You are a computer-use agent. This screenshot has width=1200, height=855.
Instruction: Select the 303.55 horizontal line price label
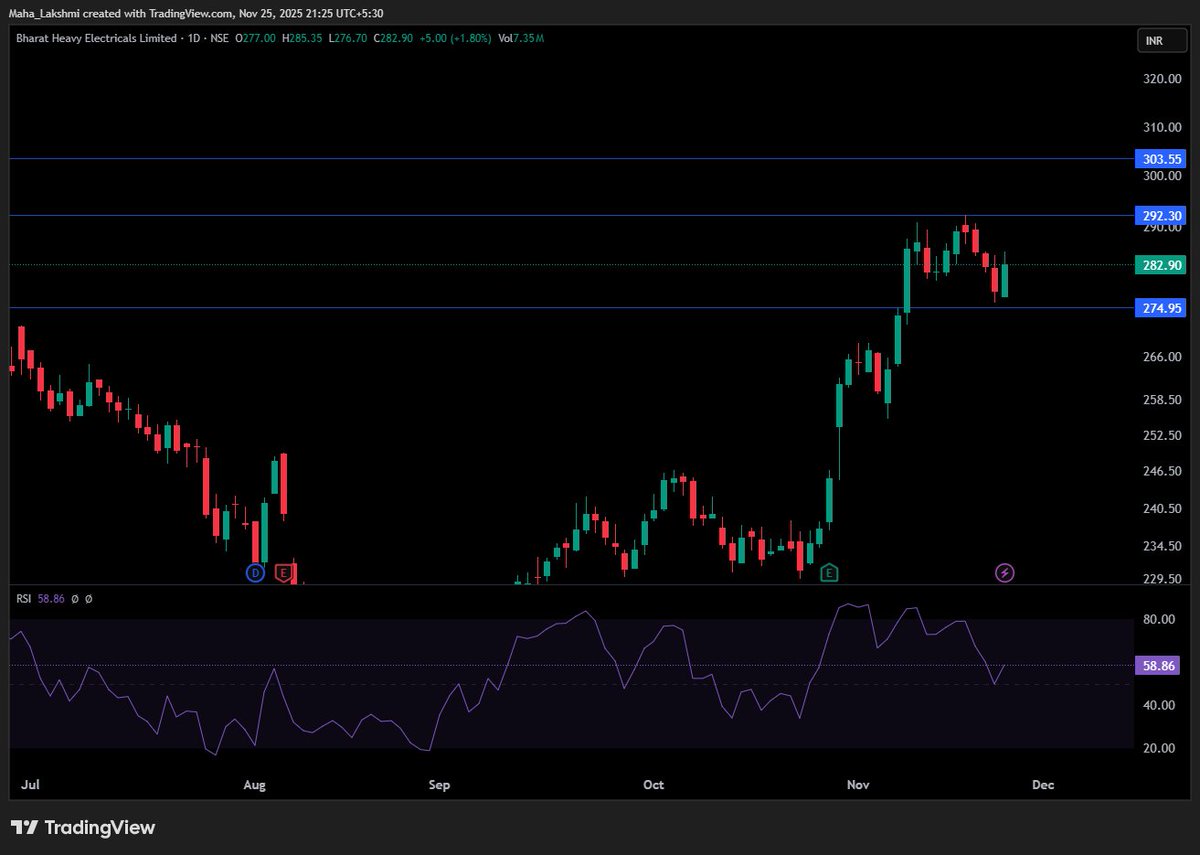pyautogui.click(x=1162, y=159)
